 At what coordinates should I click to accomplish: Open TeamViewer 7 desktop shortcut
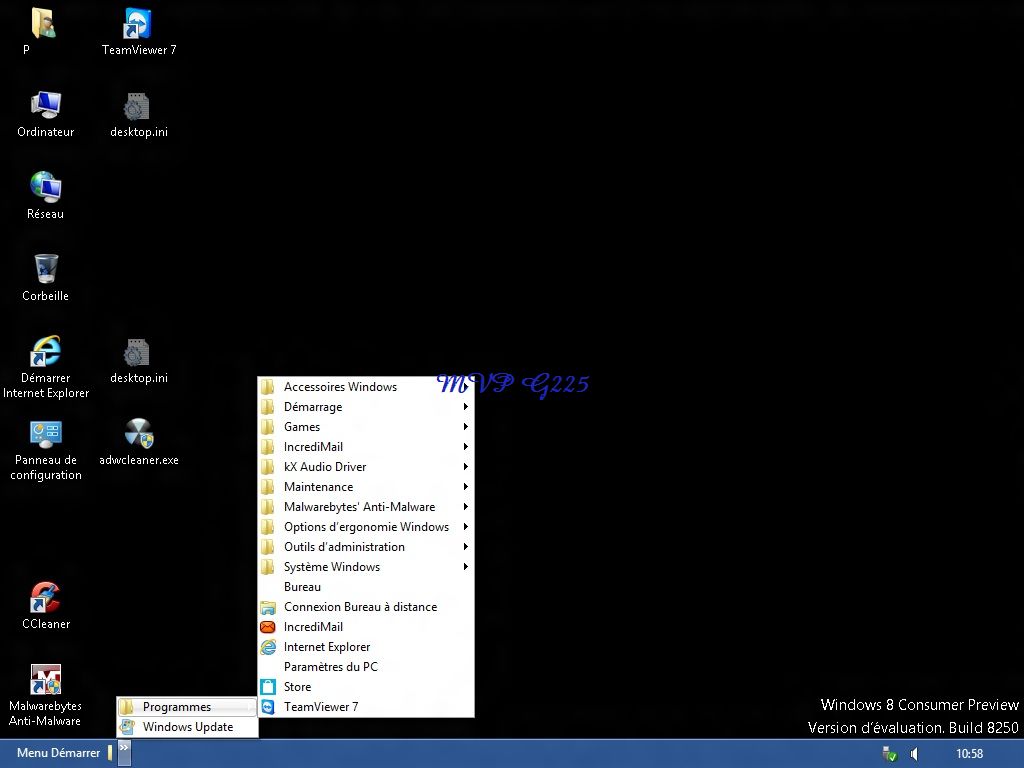(138, 25)
